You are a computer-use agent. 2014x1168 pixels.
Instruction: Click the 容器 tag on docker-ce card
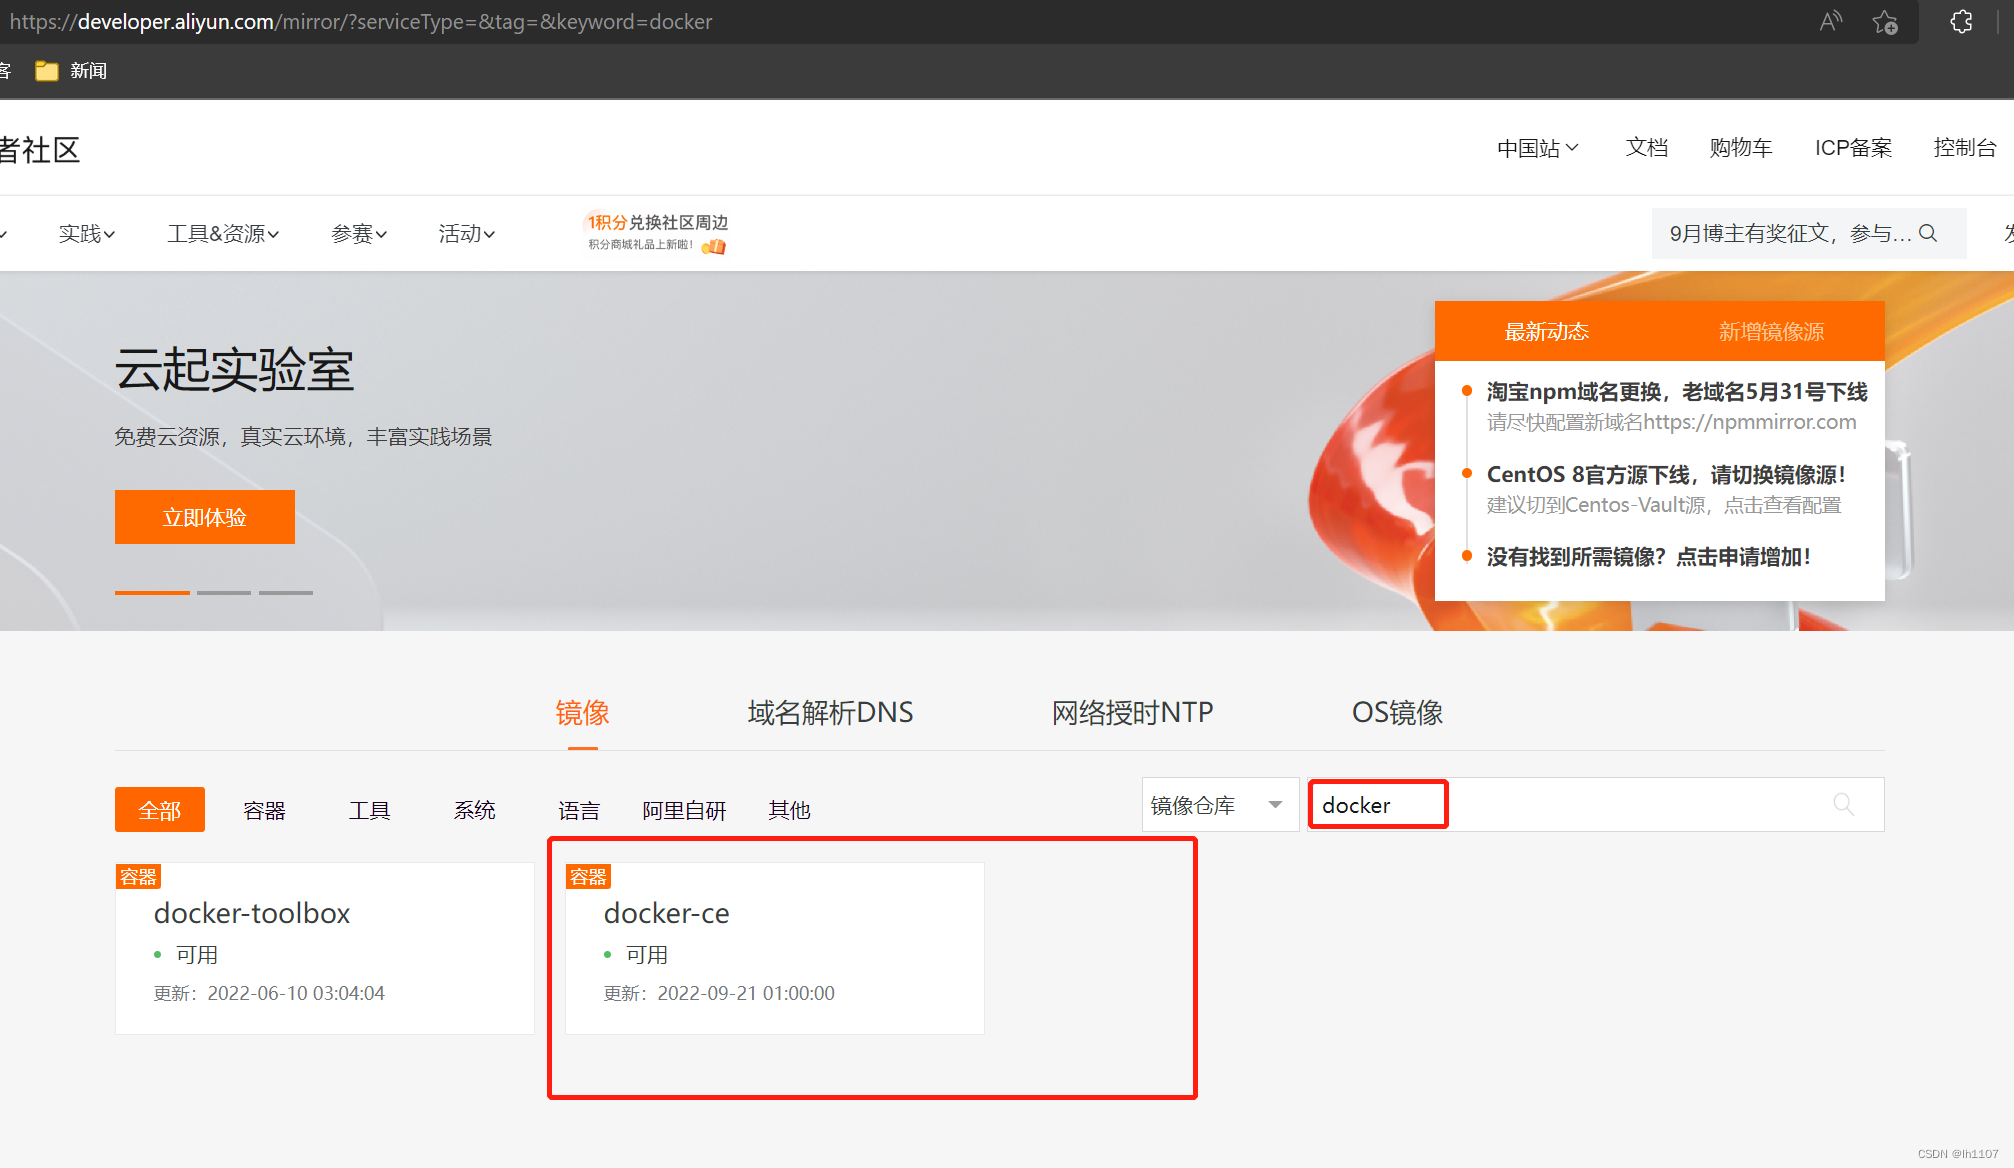tap(588, 877)
